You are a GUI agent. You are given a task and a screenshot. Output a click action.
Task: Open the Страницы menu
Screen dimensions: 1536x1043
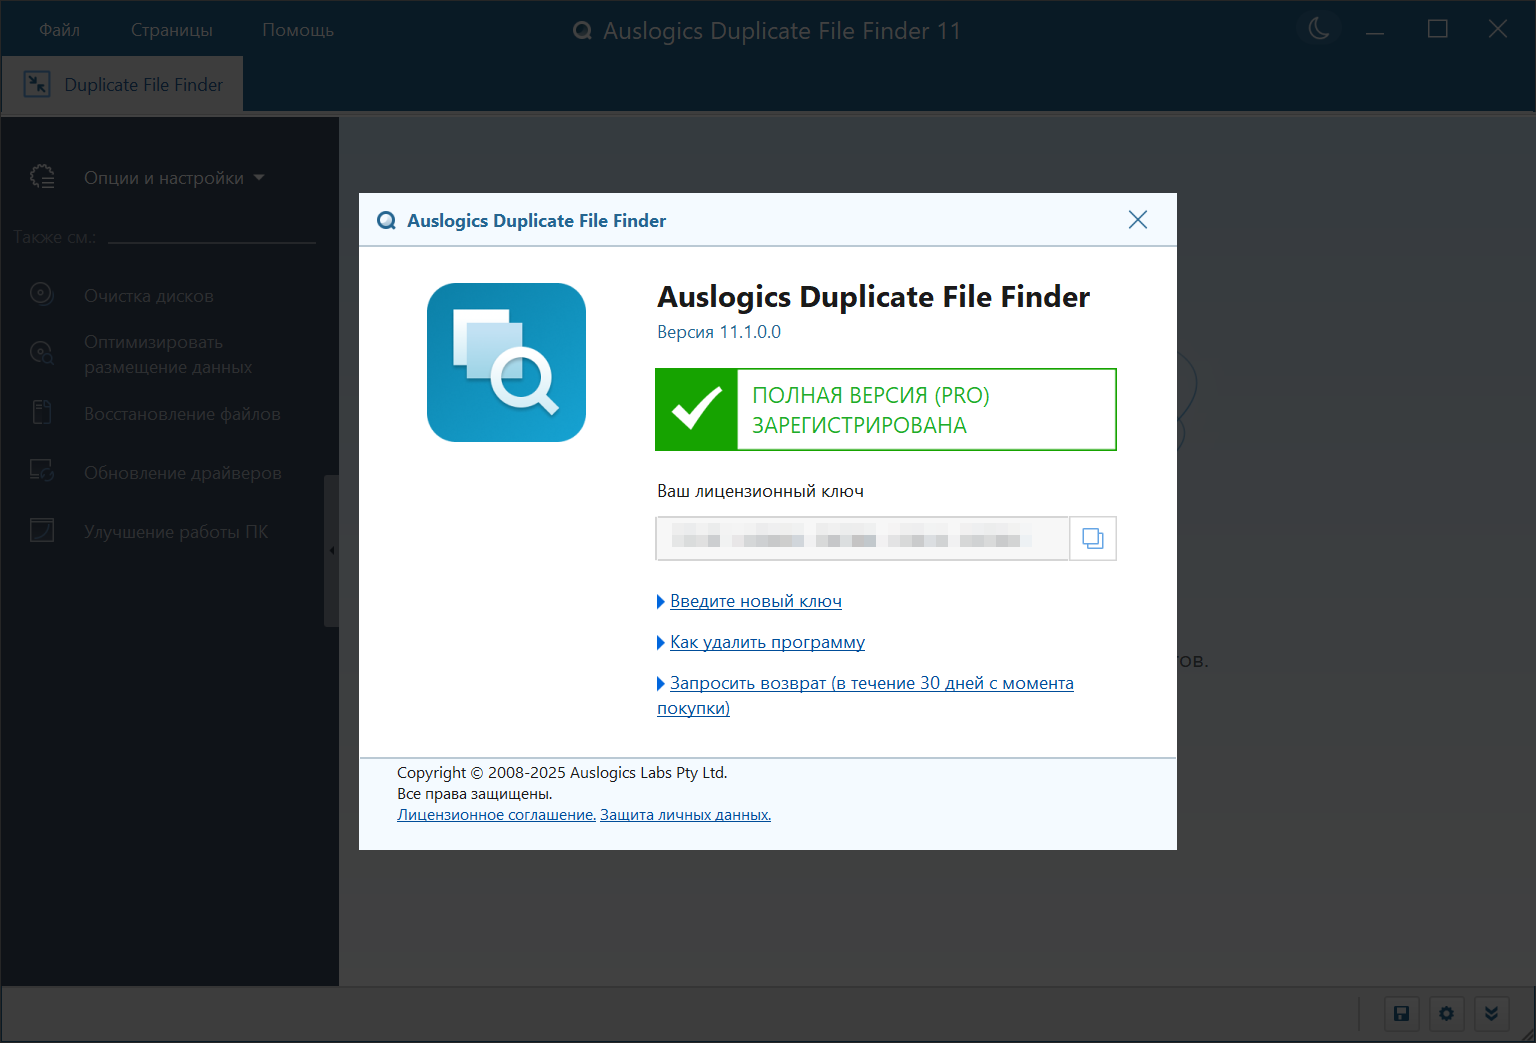[x=172, y=30]
